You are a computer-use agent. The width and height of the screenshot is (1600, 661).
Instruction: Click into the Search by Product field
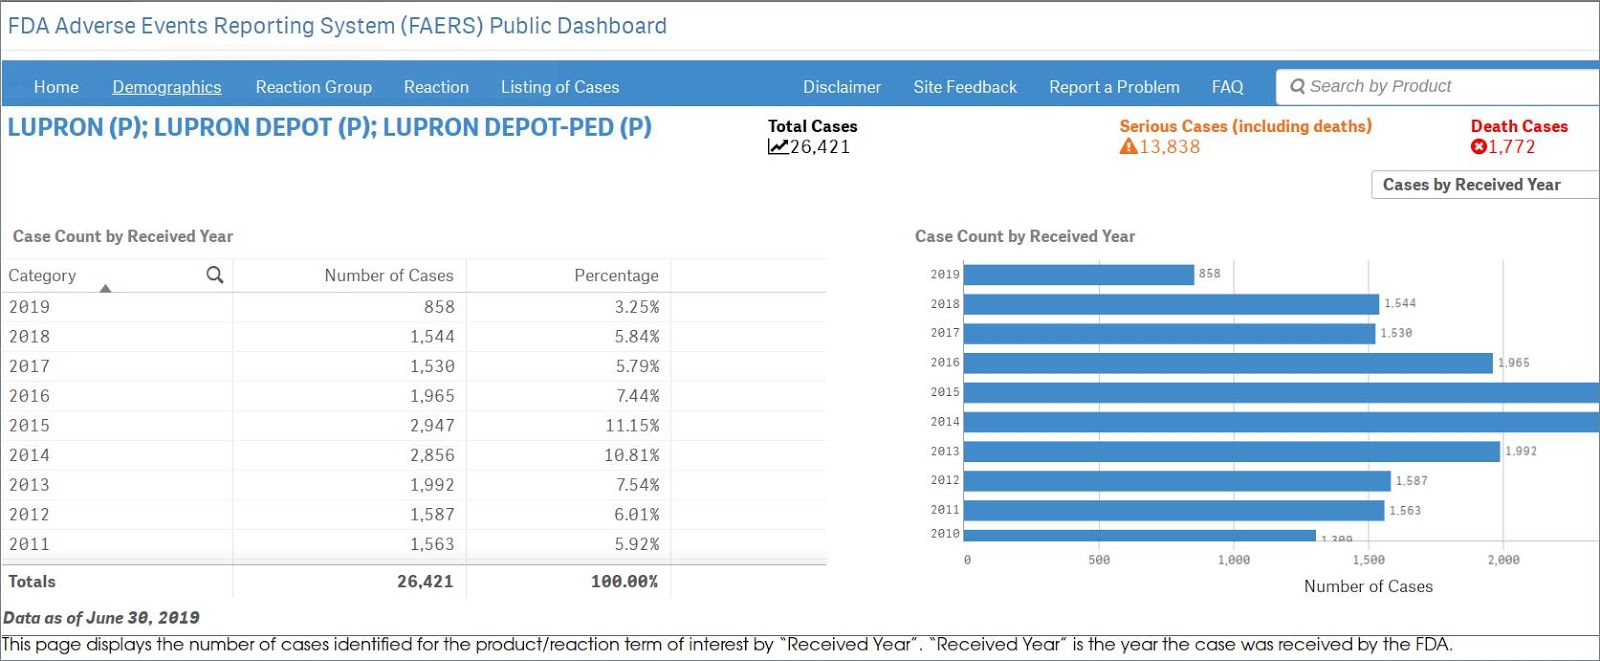coord(1438,86)
